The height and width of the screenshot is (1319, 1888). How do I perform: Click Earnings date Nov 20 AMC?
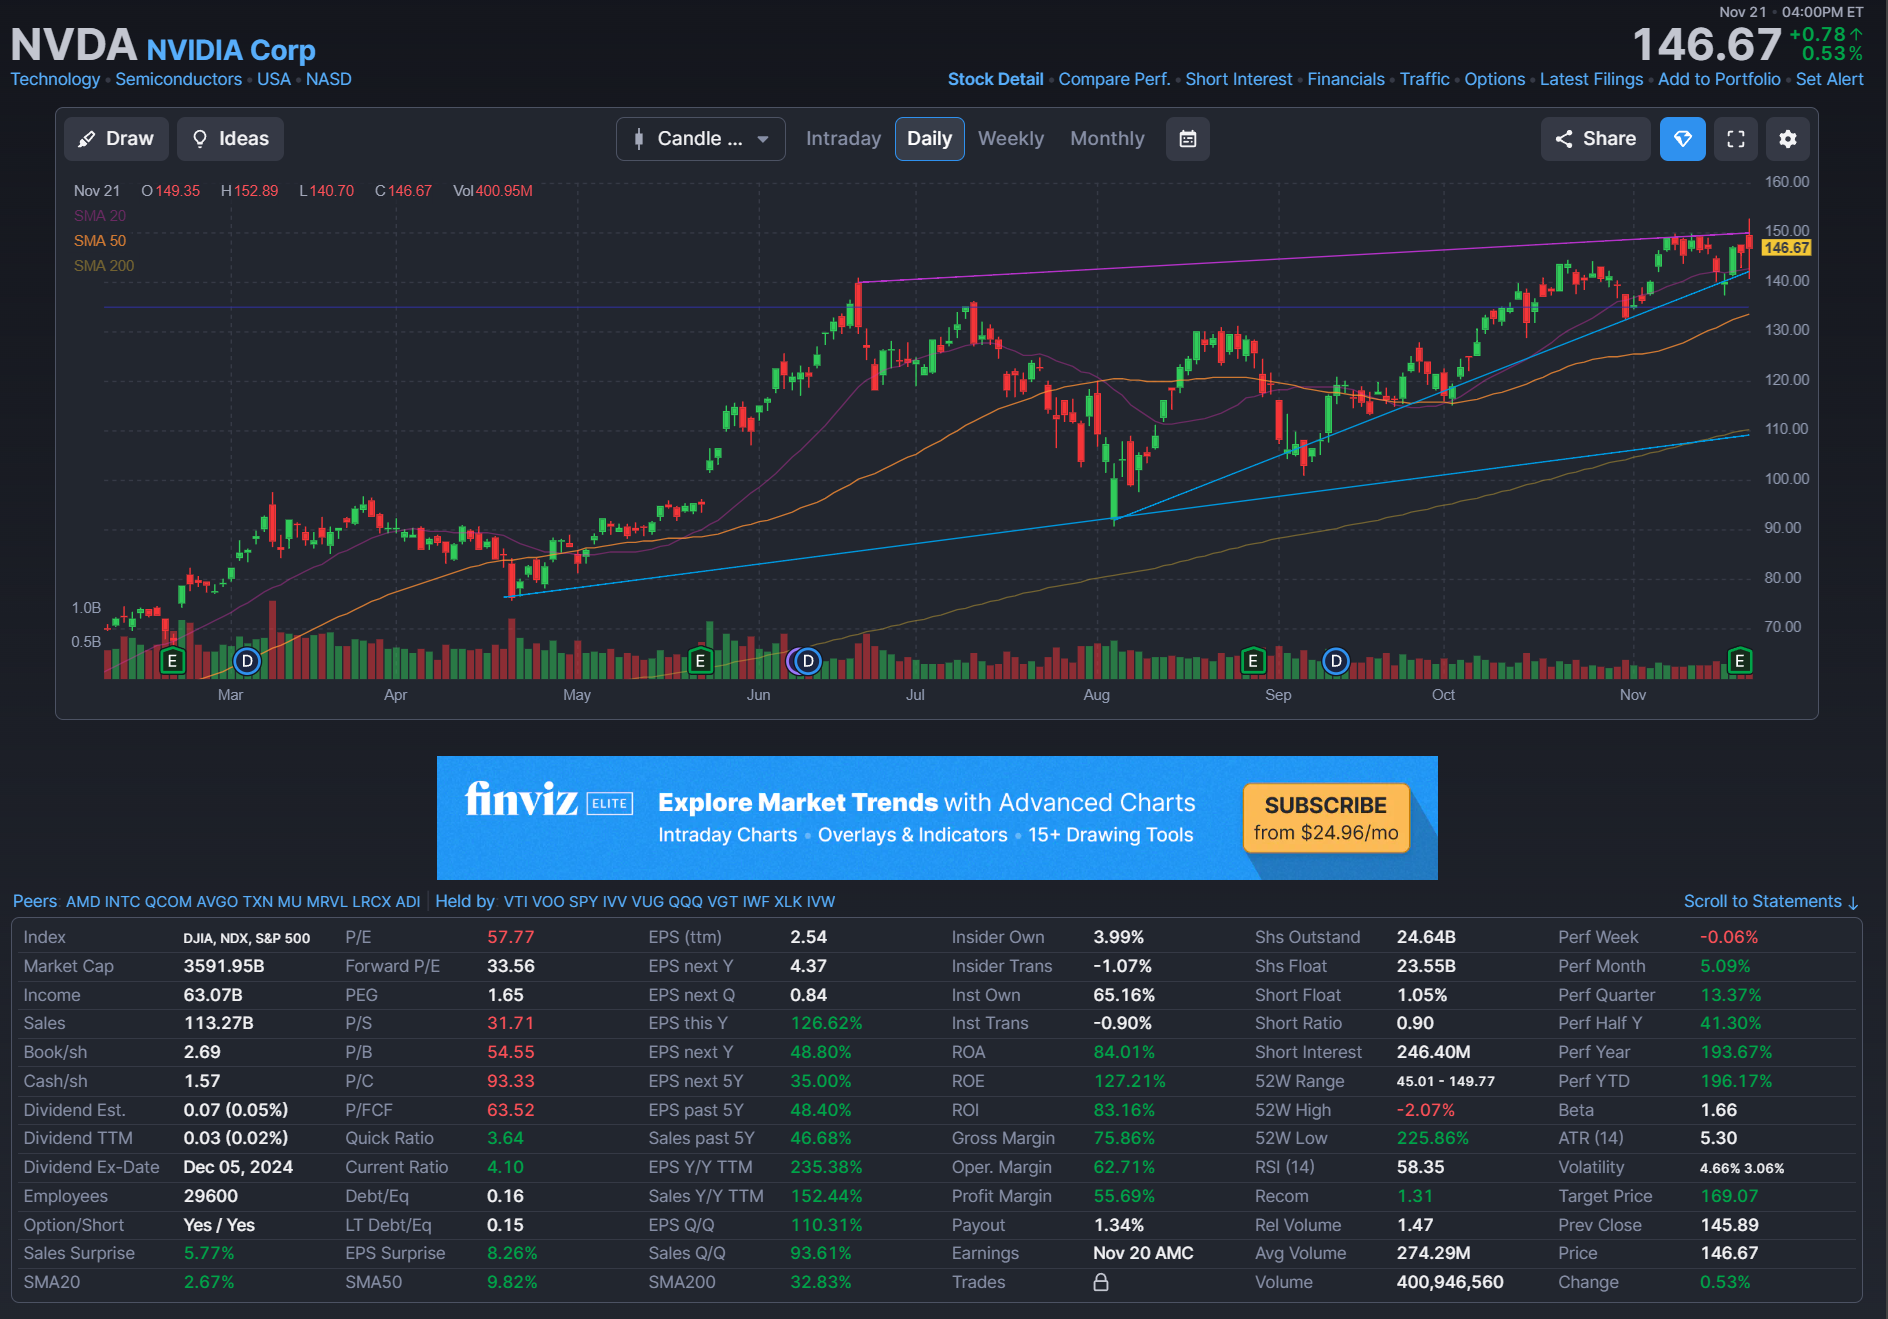click(x=1143, y=1253)
